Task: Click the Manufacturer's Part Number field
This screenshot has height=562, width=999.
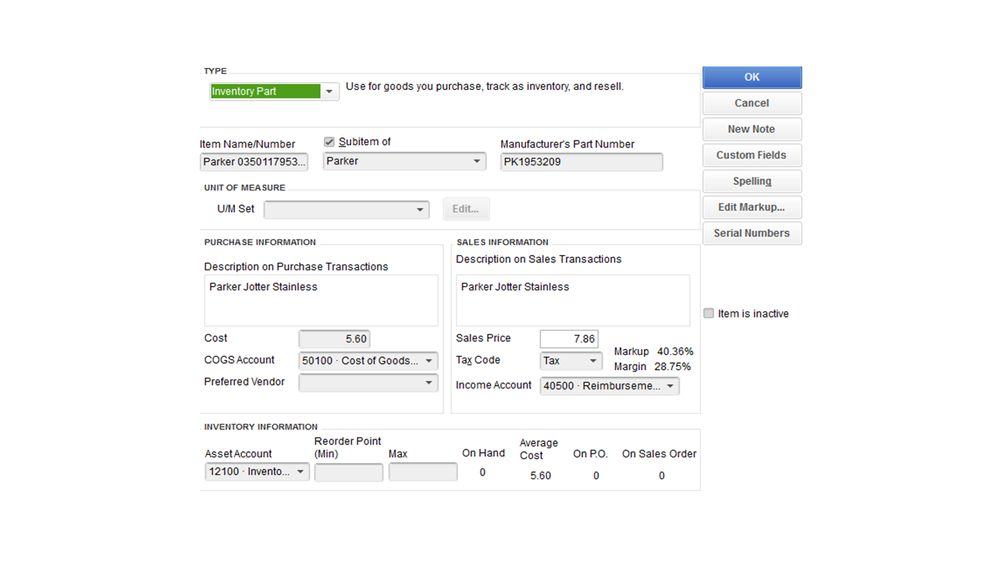Action: point(581,161)
